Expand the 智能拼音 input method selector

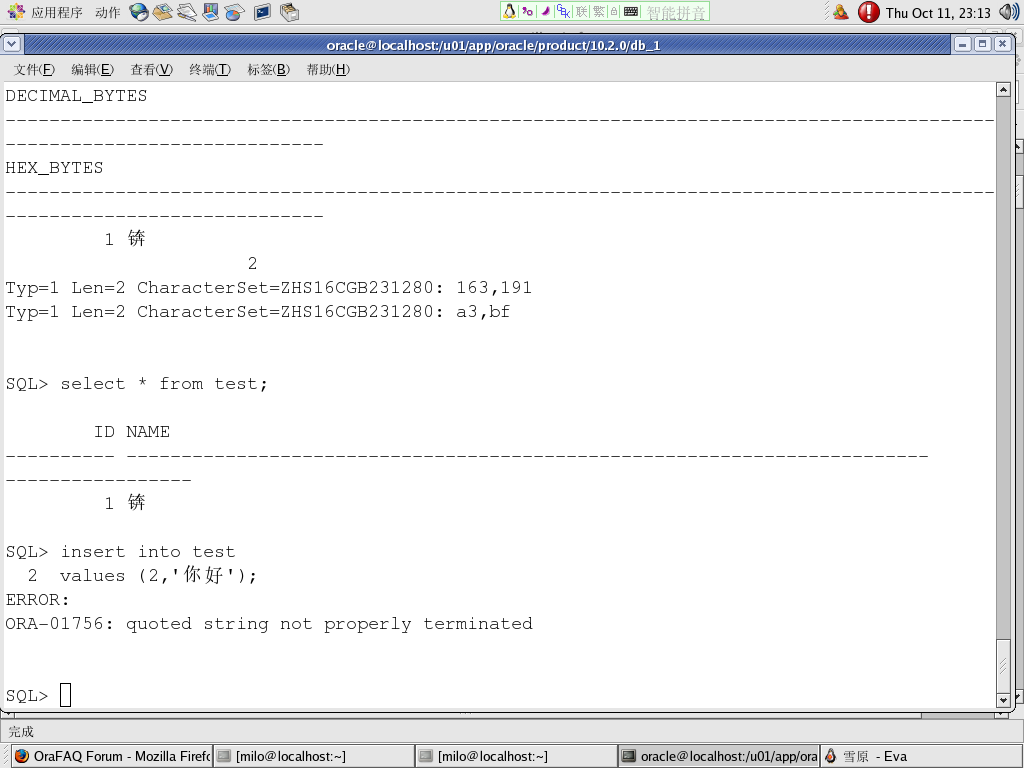click(675, 12)
